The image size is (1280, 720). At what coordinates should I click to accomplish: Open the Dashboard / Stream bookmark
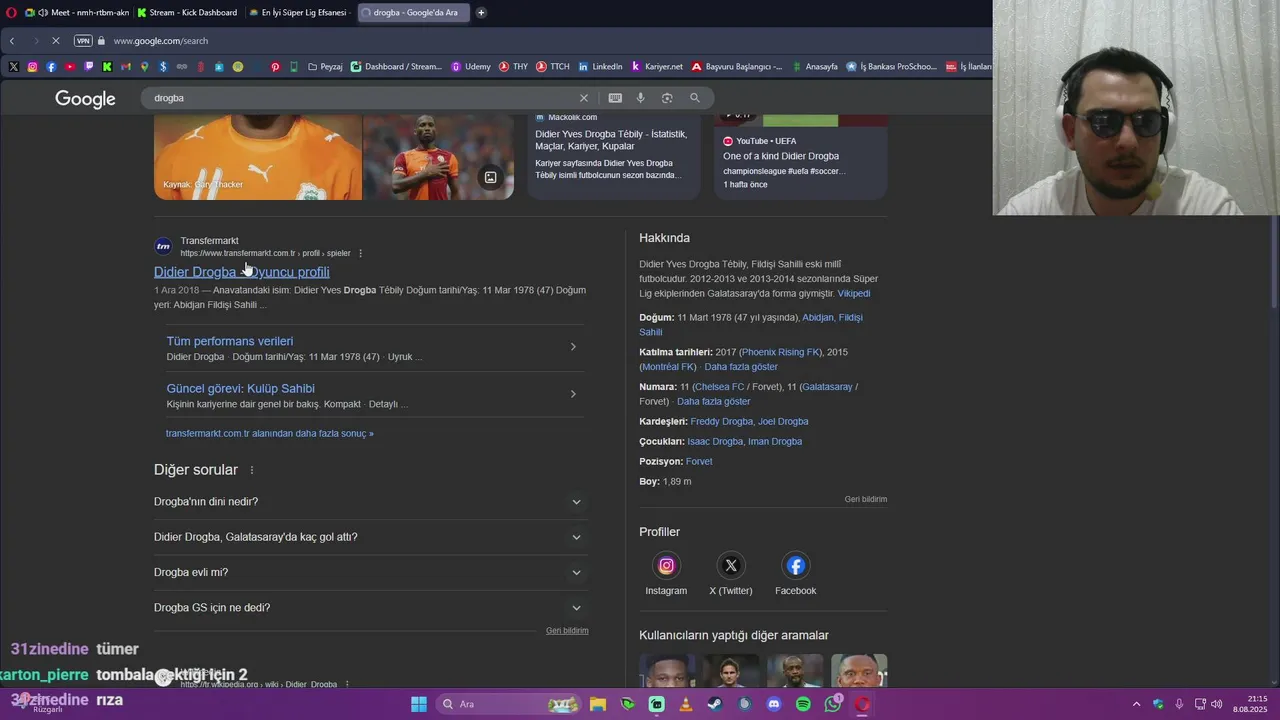[396, 67]
